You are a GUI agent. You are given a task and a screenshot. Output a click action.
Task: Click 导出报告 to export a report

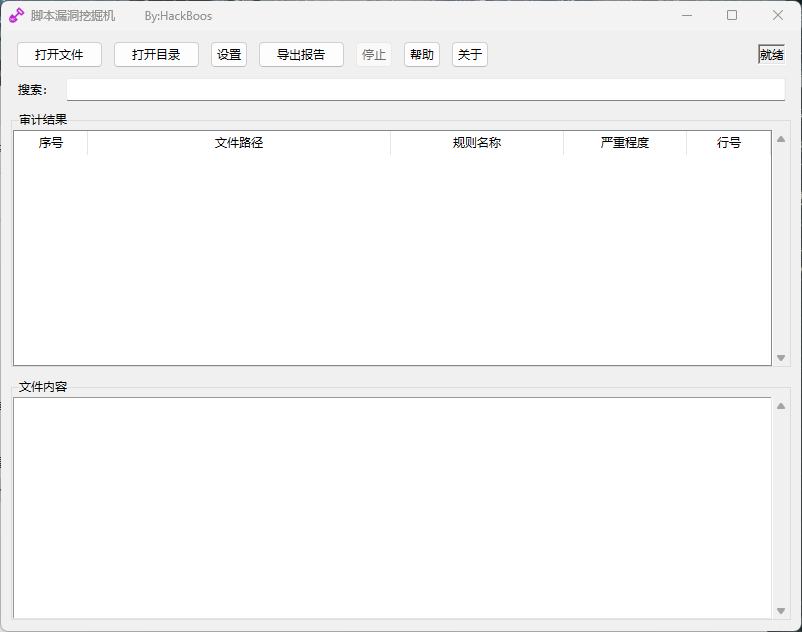tap(301, 55)
